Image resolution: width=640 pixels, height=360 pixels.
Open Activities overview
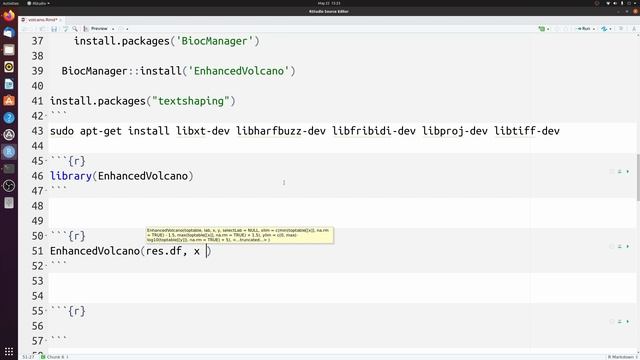click(x=10, y=3)
